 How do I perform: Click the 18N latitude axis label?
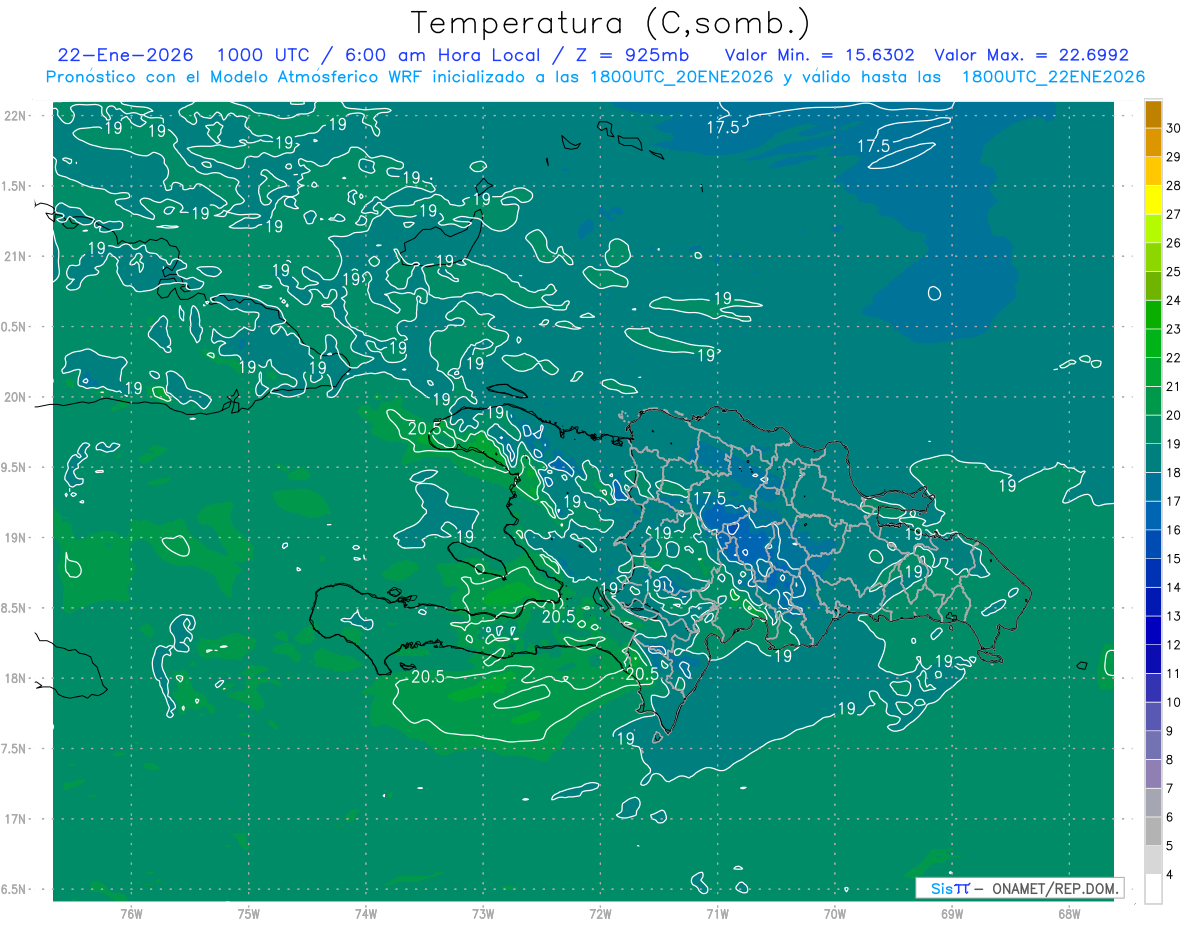tap(15, 679)
